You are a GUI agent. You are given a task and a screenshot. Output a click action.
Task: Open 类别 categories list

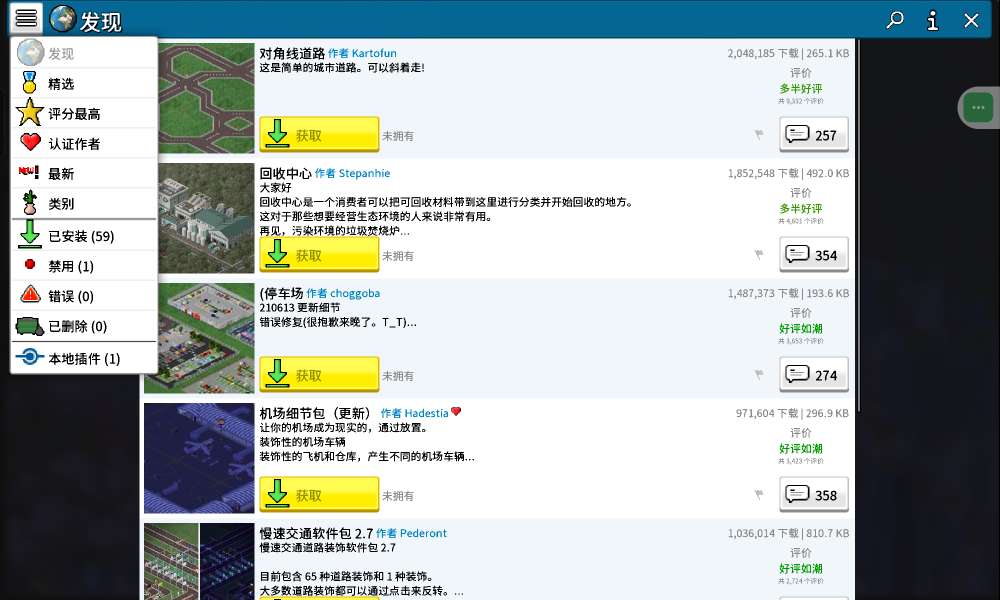(84, 203)
